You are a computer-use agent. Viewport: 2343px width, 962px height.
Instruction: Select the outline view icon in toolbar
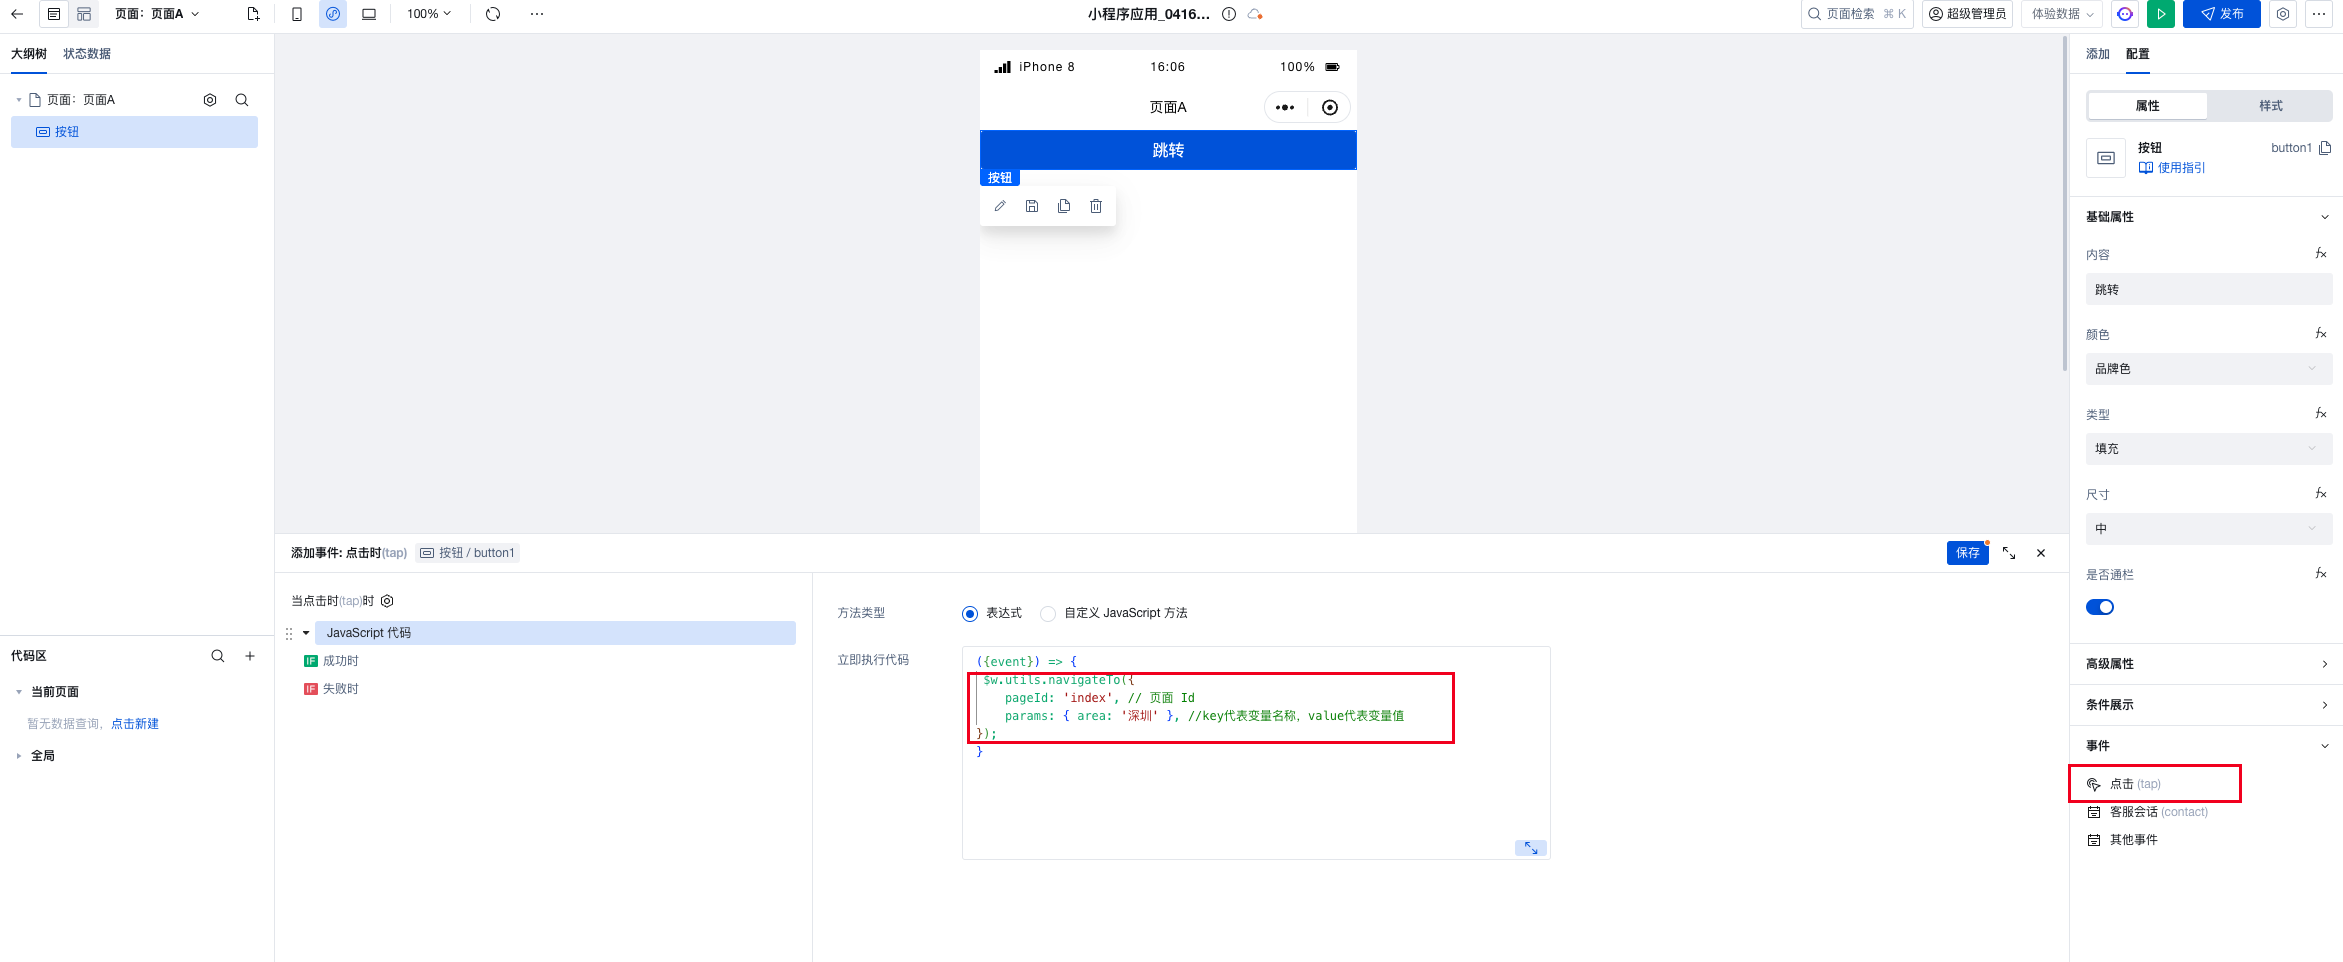(x=54, y=14)
